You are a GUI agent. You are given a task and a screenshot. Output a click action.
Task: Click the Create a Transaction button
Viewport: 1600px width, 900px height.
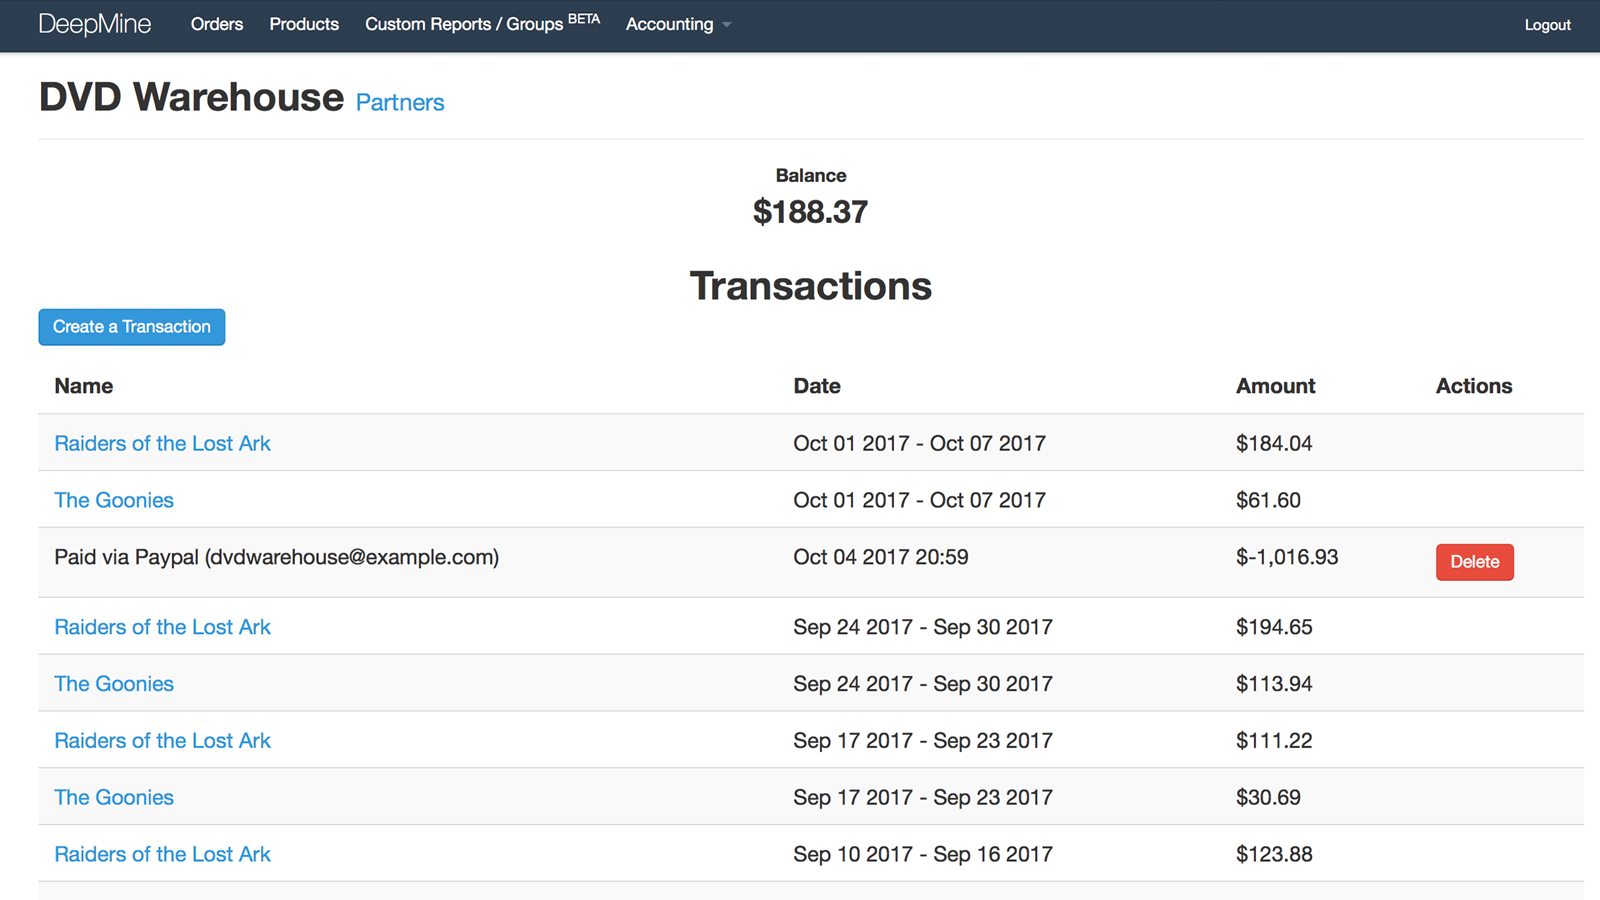(132, 327)
